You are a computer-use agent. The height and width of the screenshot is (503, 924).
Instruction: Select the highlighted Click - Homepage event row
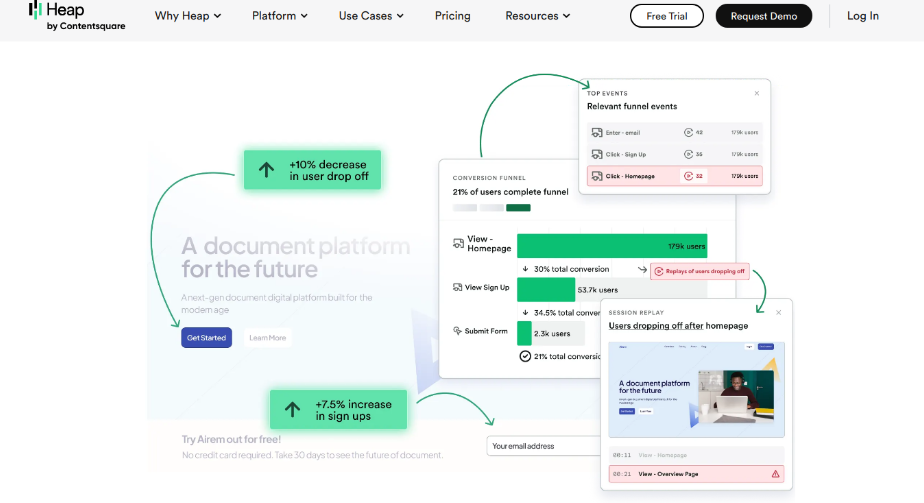point(674,176)
